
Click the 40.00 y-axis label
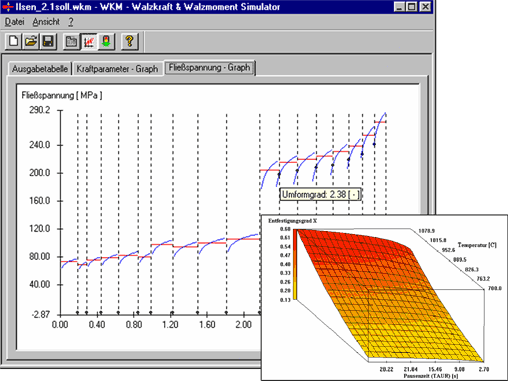(x=39, y=285)
